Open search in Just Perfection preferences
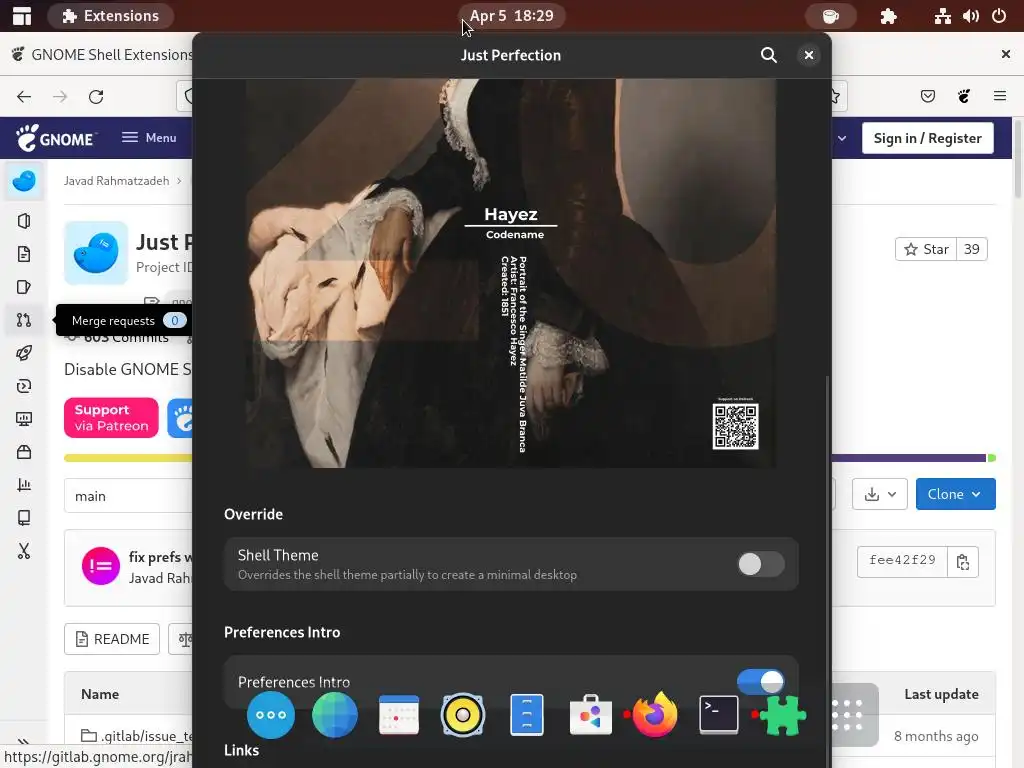Viewport: 1024px width, 768px height. click(769, 56)
